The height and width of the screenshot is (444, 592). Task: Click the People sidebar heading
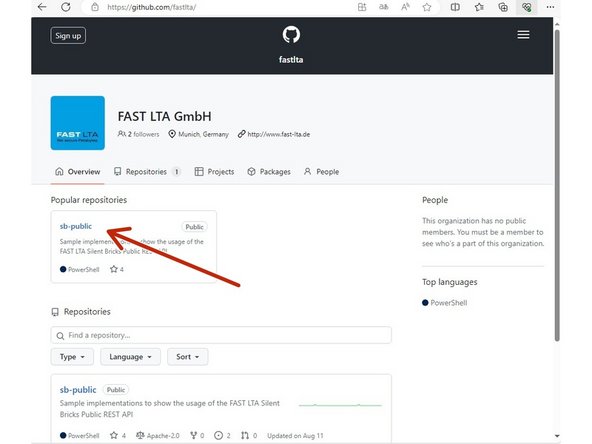tap(435, 200)
